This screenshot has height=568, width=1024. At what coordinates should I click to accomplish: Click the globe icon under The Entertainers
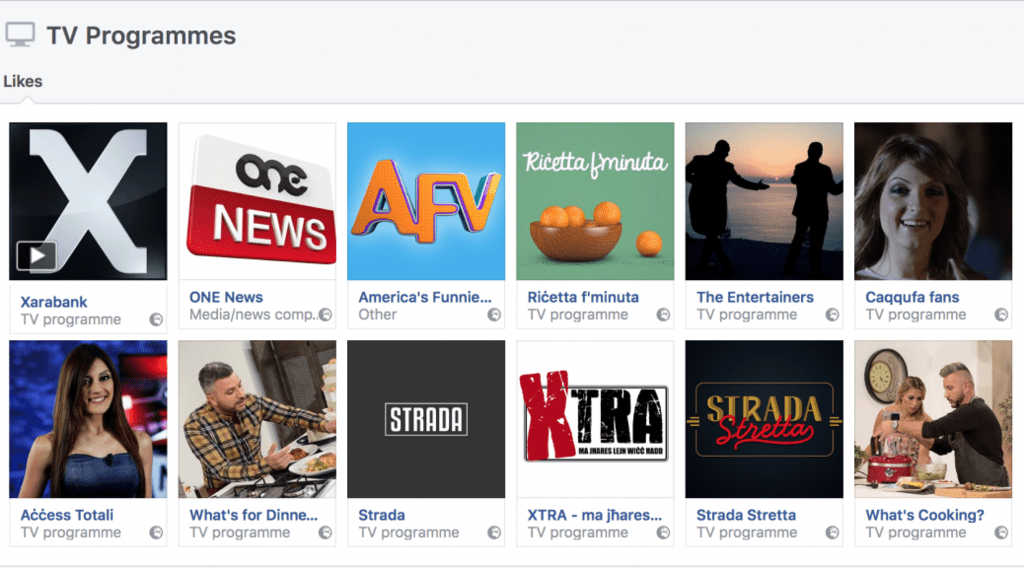click(832, 315)
